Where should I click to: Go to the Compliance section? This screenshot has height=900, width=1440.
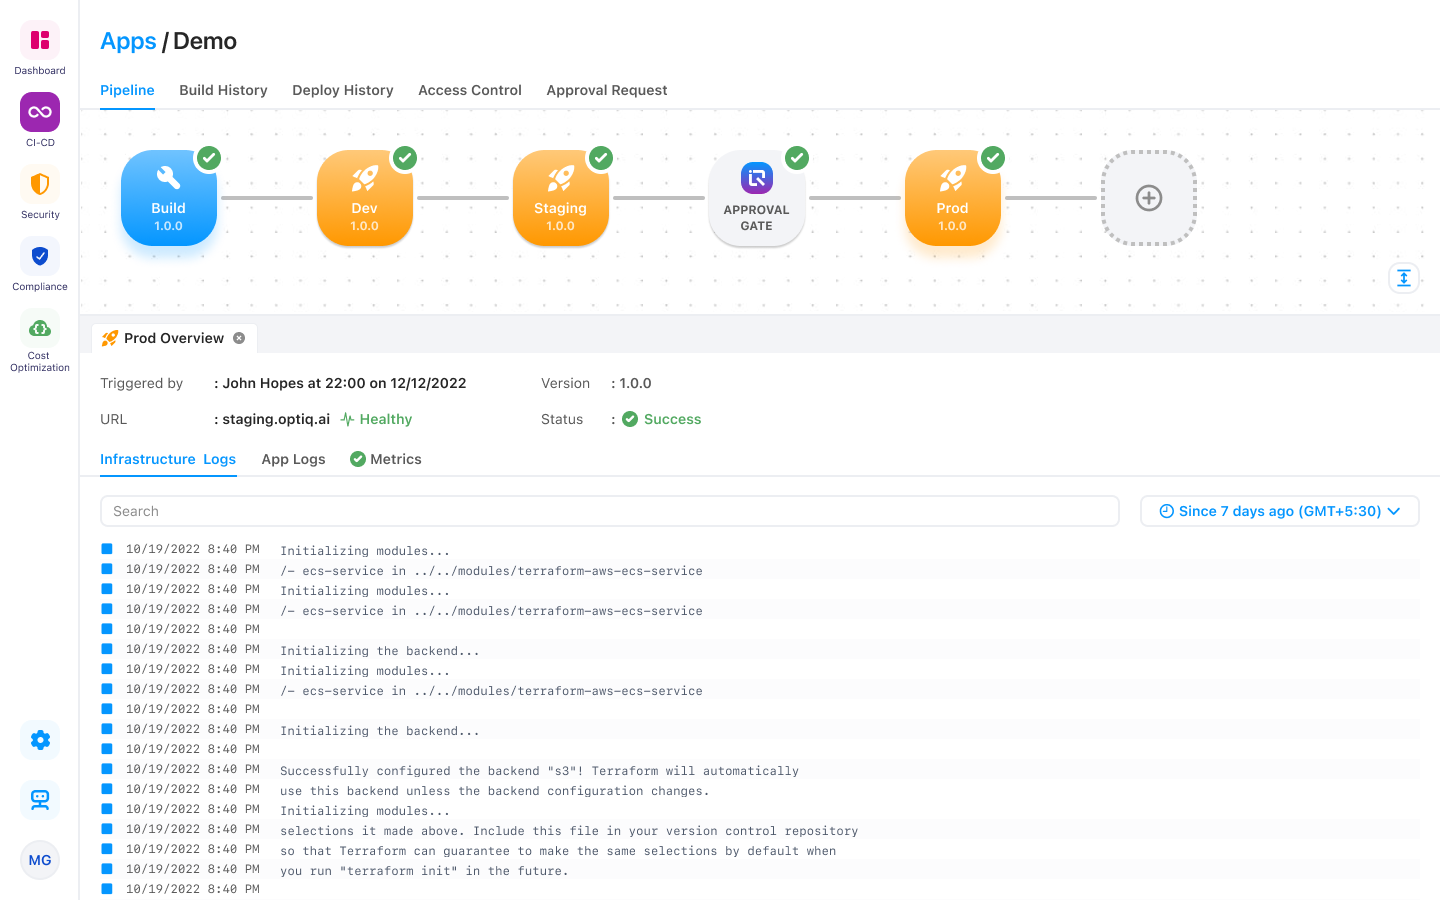click(40, 257)
